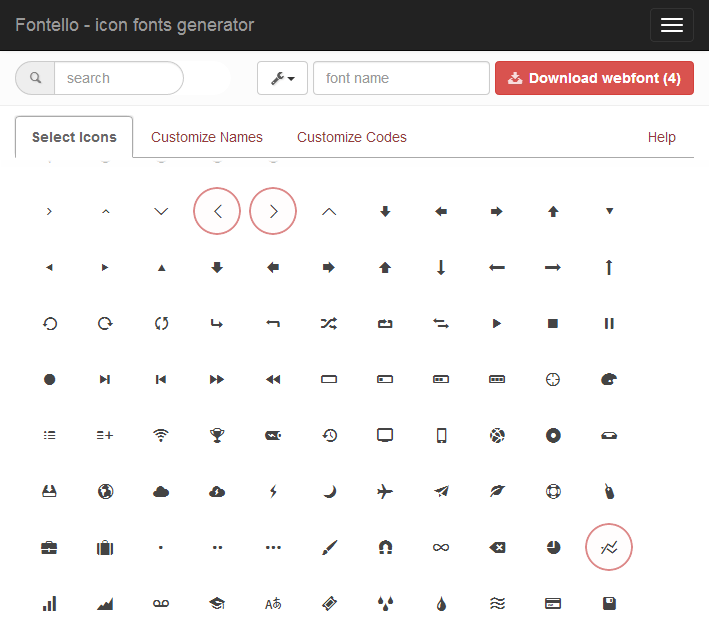Select the paint brush icon
This screenshot has width=709, height=625.
(x=329, y=547)
